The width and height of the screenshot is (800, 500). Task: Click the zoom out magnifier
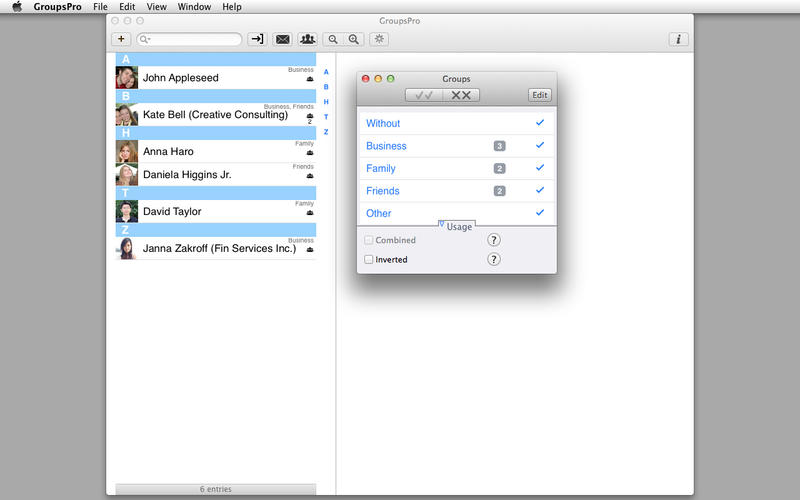point(334,39)
